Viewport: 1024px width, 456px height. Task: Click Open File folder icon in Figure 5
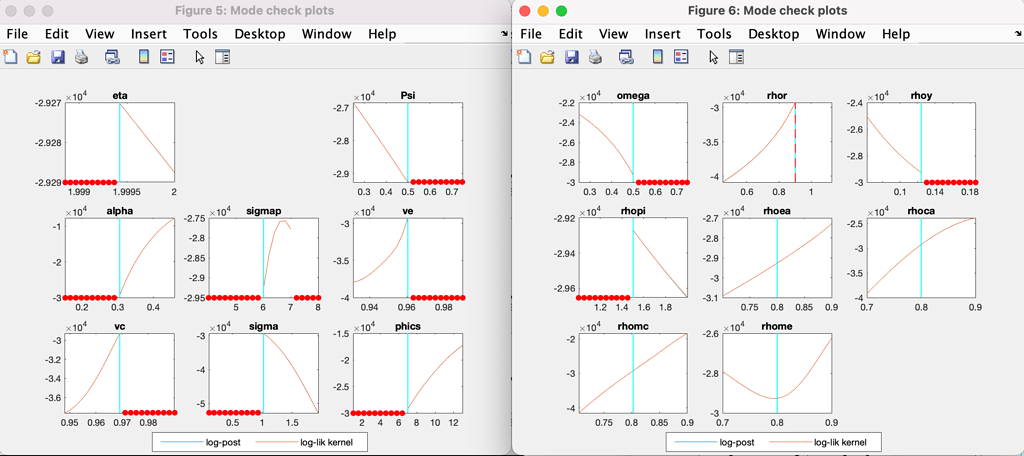(x=34, y=57)
